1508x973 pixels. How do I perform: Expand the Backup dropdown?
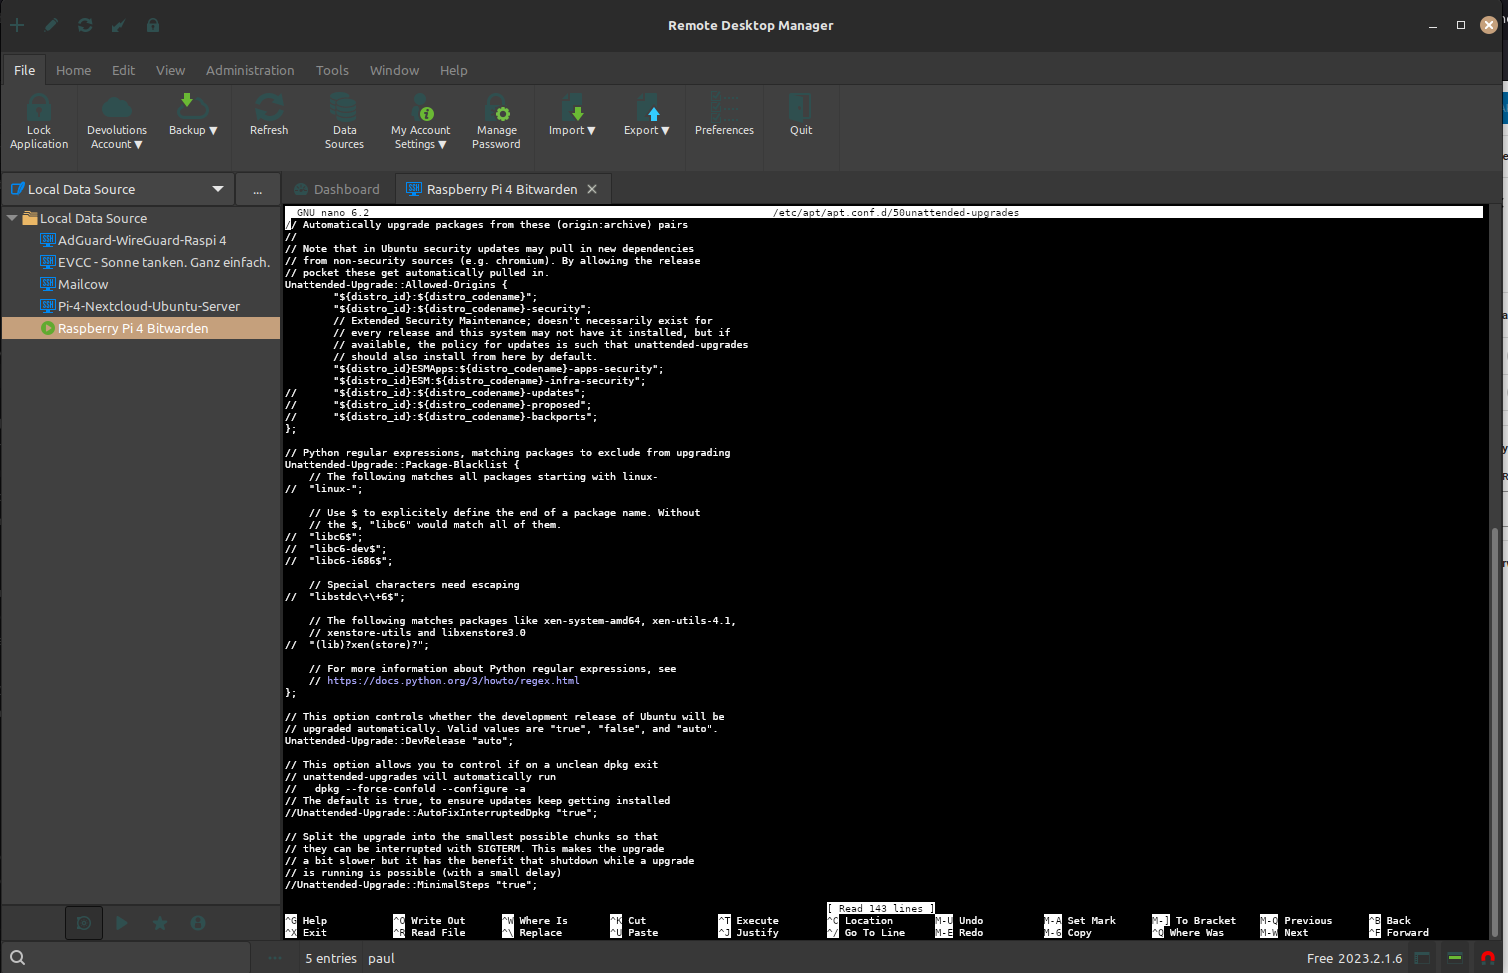click(193, 130)
